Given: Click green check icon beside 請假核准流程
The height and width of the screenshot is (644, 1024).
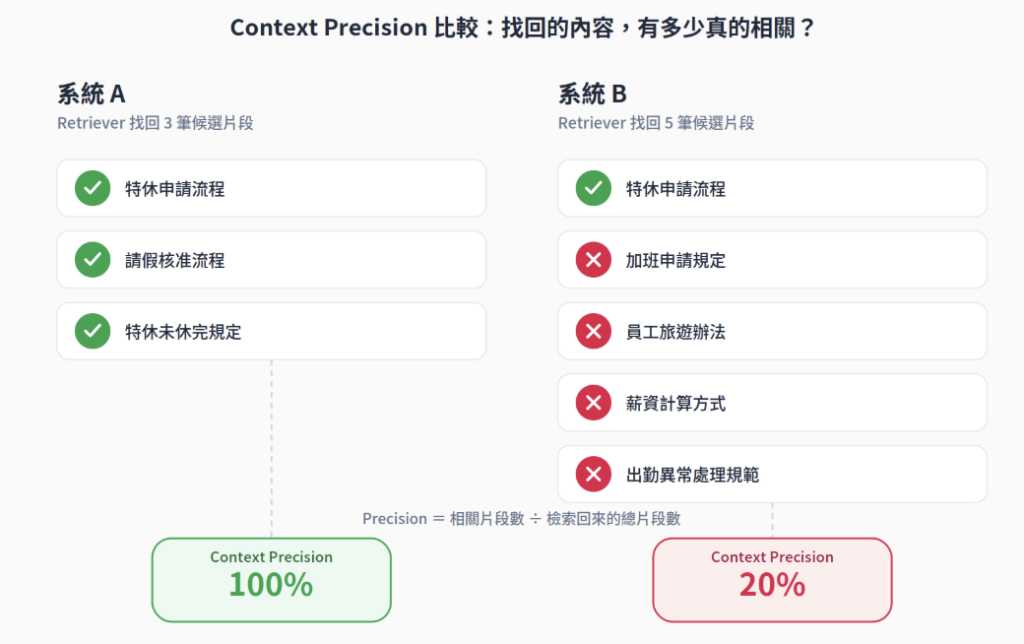Looking at the screenshot, I should (93, 260).
